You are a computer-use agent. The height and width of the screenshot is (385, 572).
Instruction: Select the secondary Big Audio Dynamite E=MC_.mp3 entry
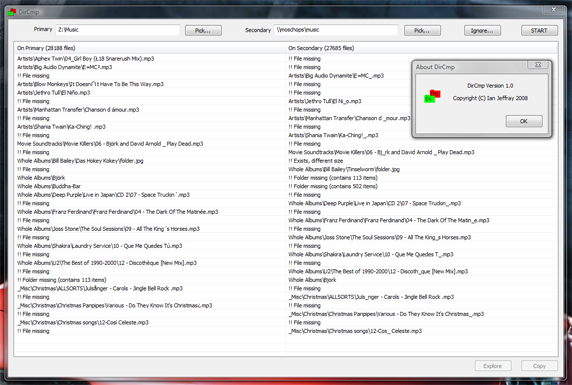[x=336, y=76]
